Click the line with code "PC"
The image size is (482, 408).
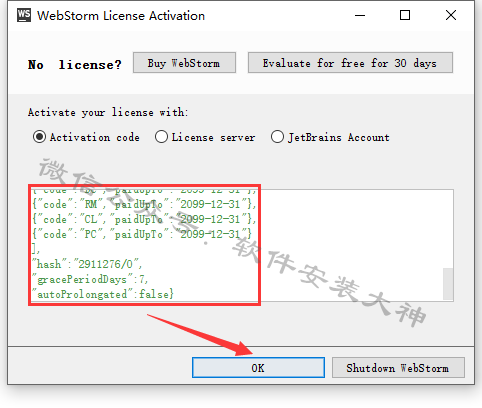click(x=142, y=234)
